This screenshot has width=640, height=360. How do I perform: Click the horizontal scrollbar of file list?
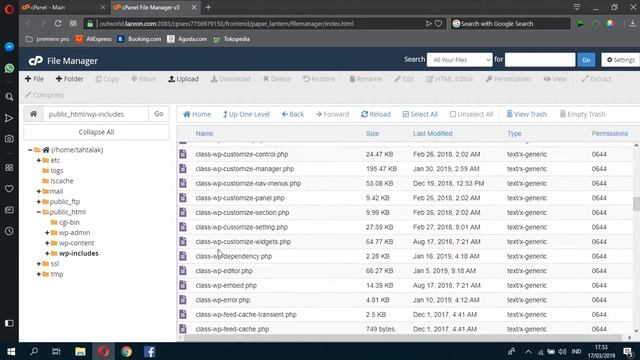coord(403,338)
